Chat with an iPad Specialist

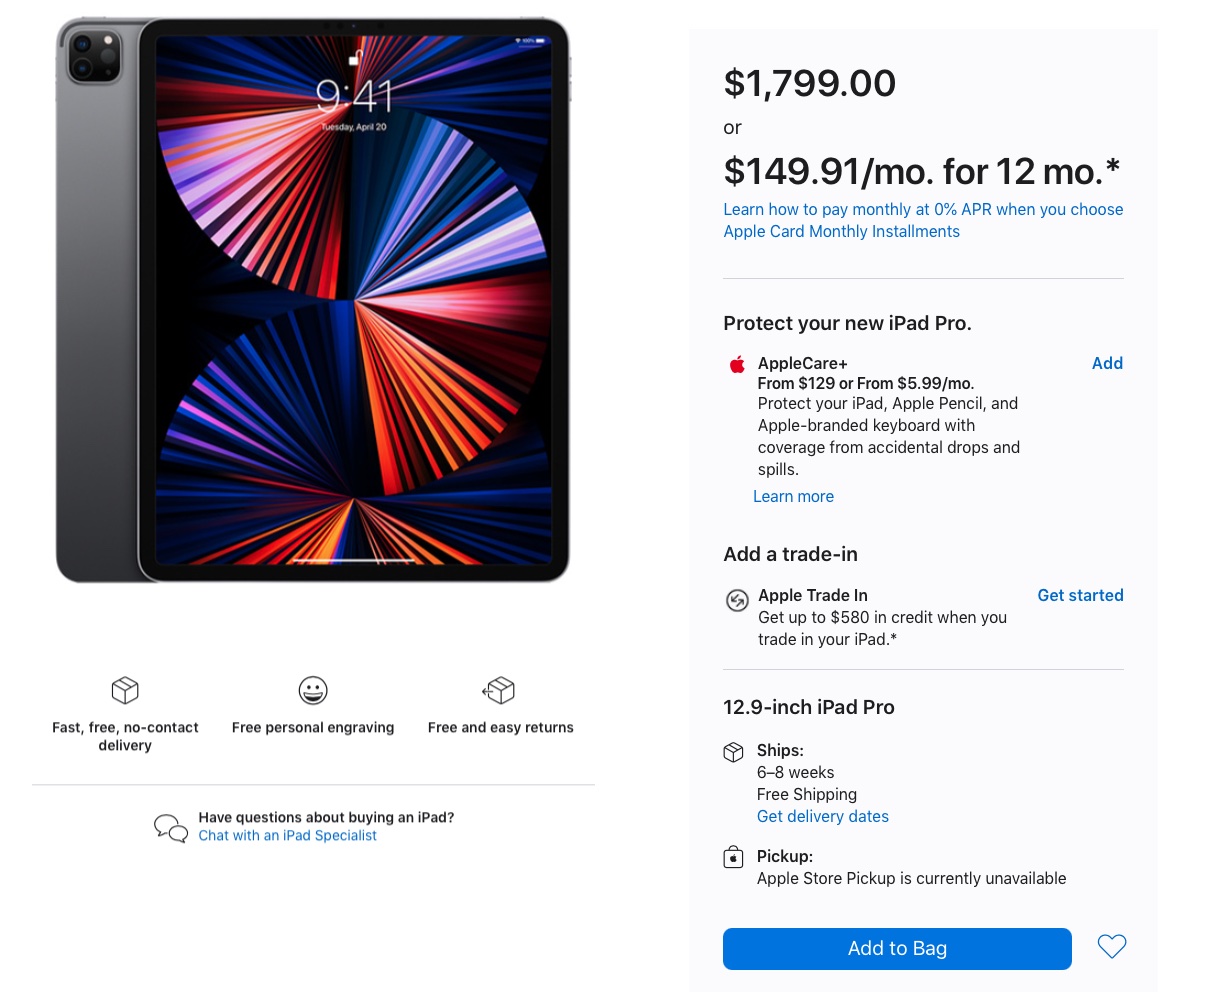click(x=287, y=835)
